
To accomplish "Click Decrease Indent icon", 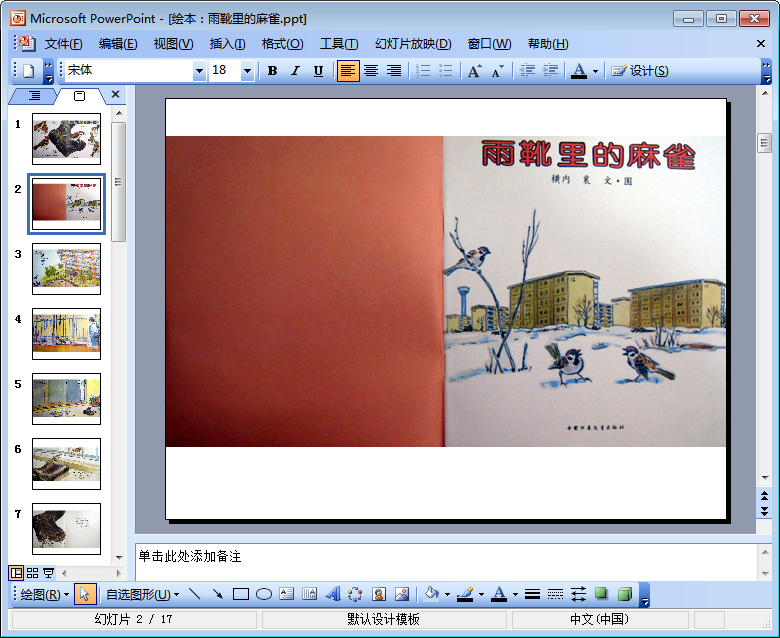I will click(527, 71).
